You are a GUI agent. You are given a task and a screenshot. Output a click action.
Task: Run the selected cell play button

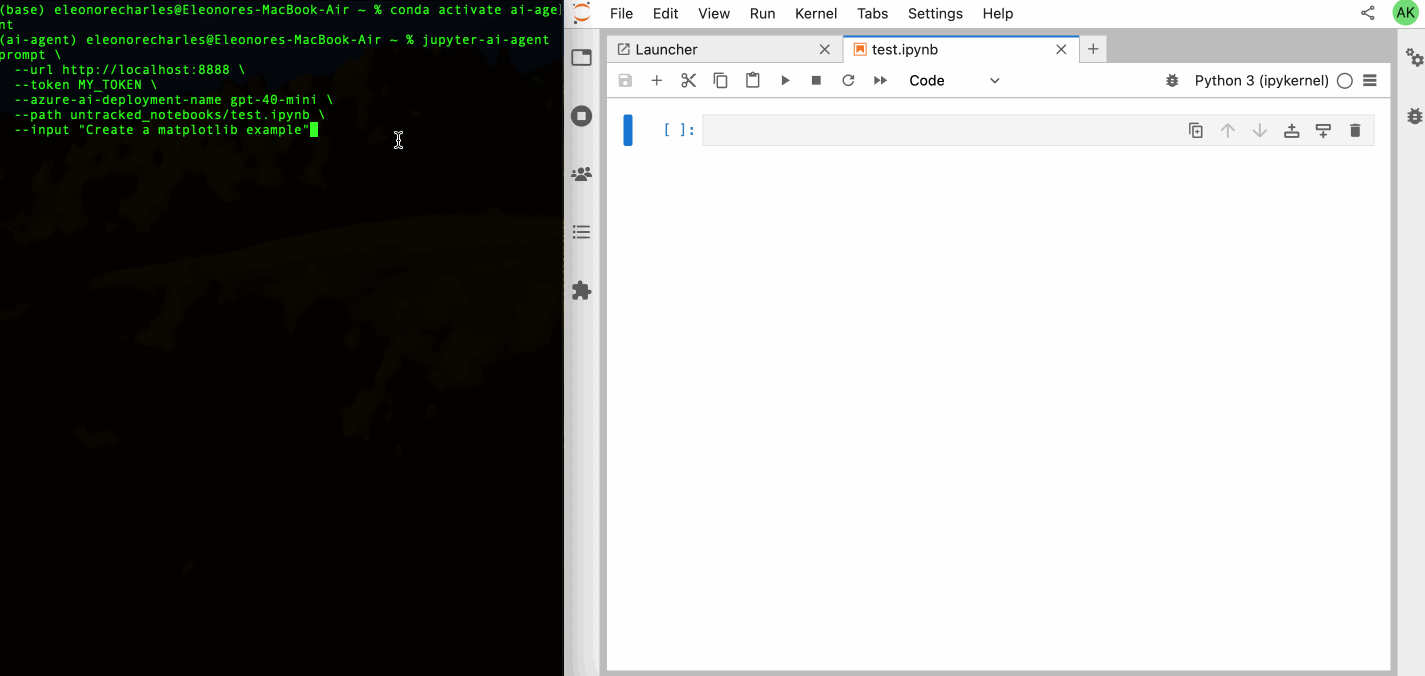coord(785,81)
